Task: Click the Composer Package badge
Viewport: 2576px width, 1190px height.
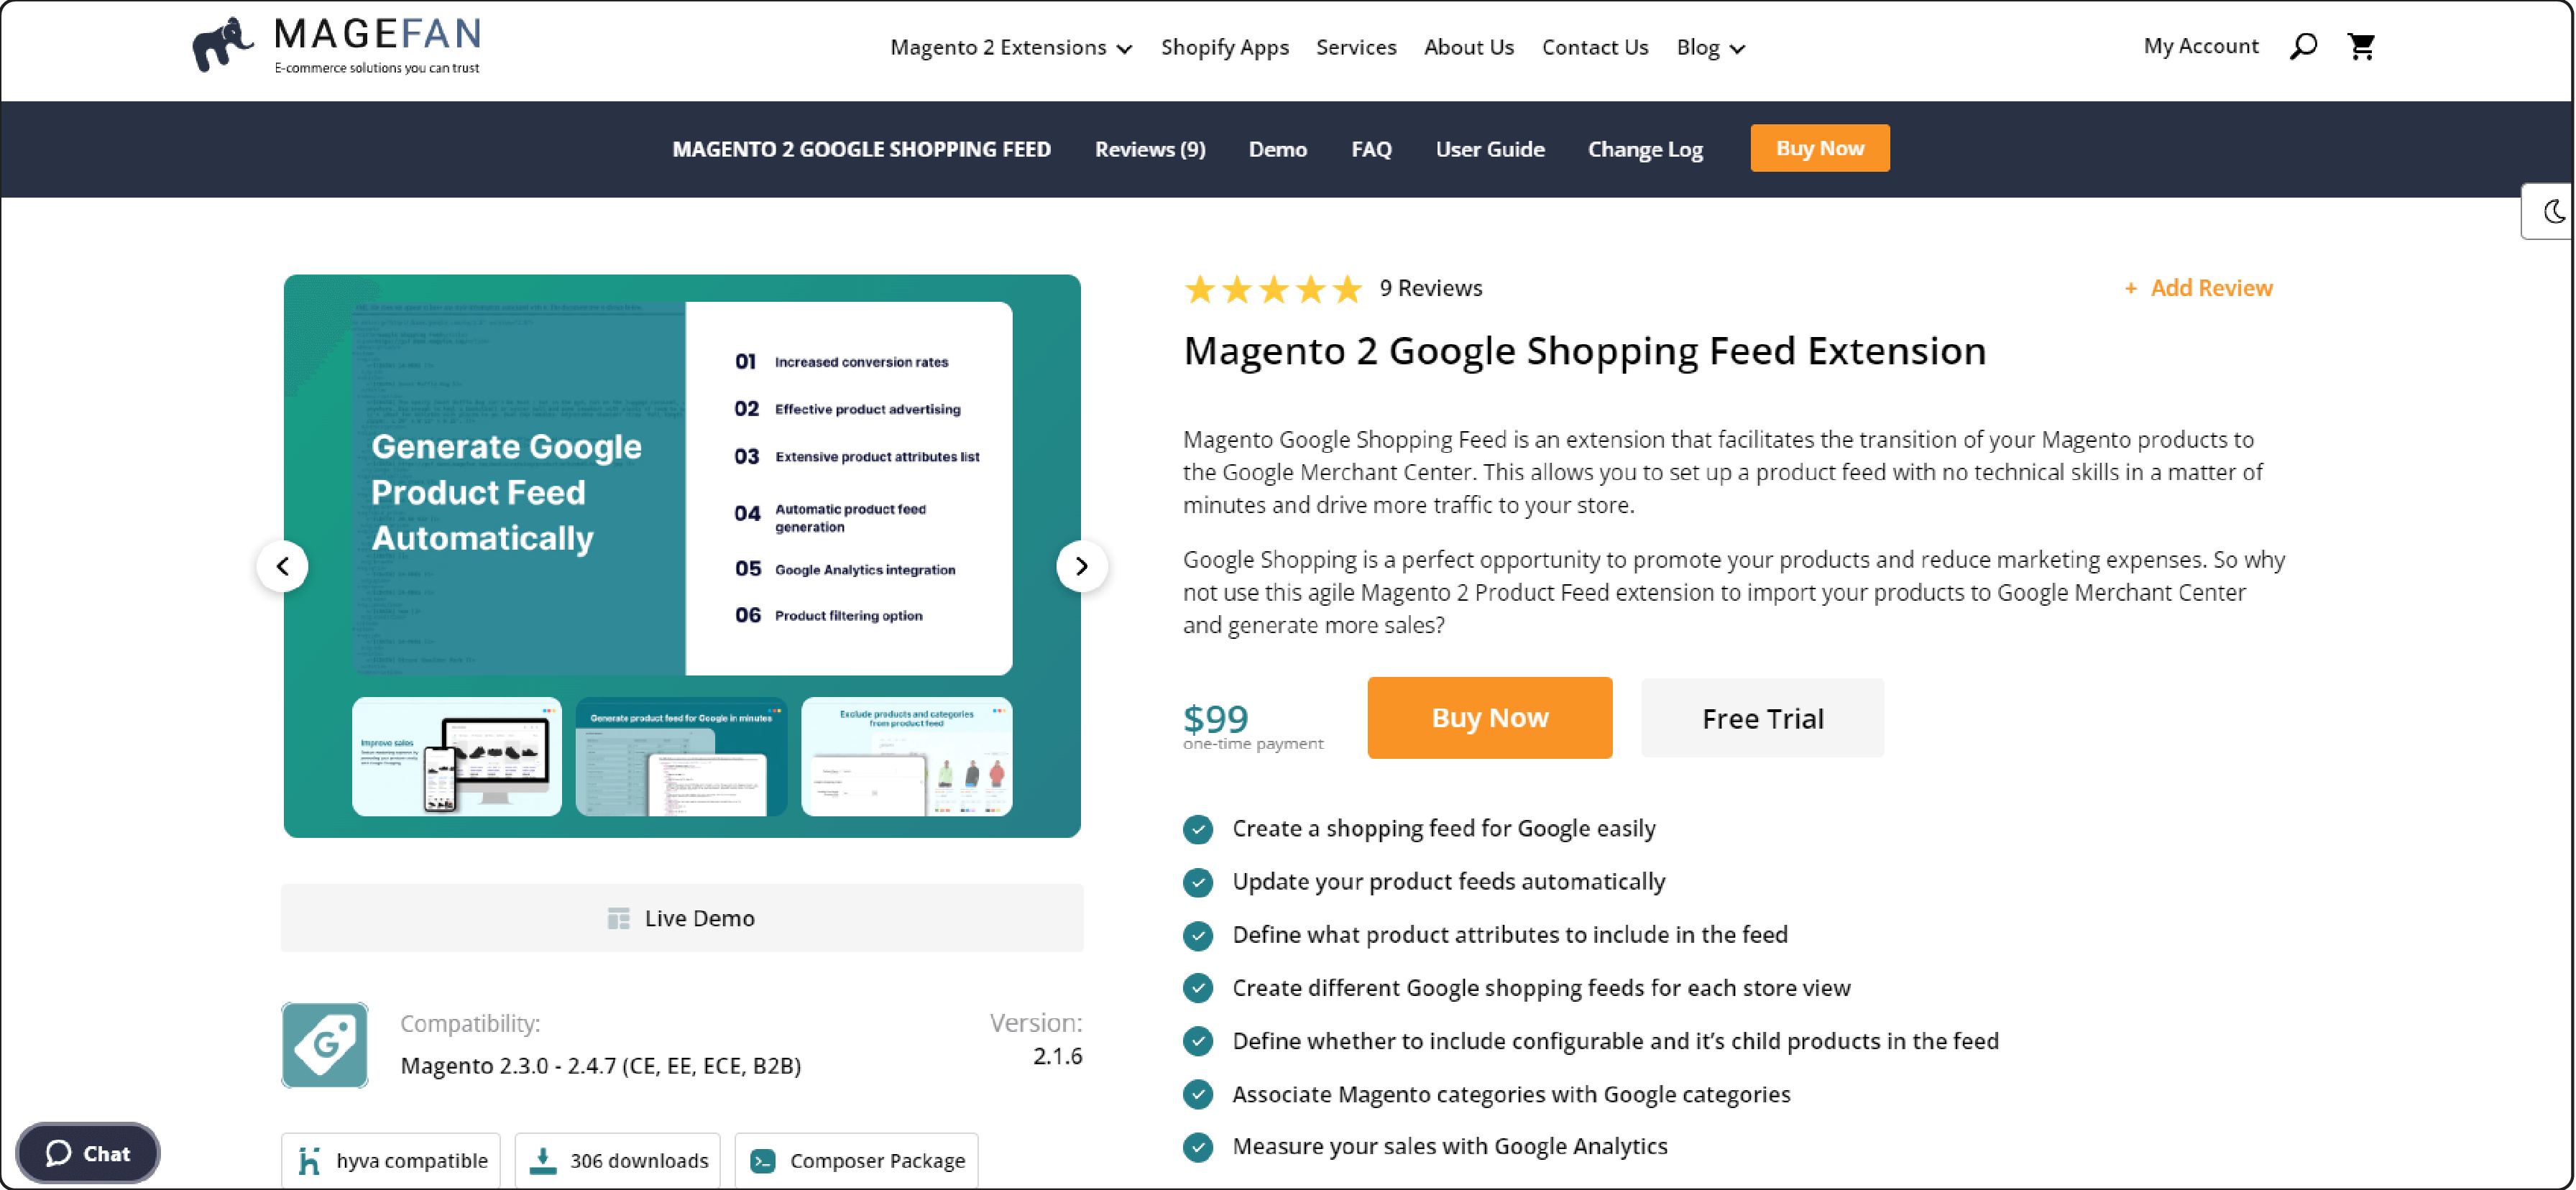Action: pyautogui.click(x=857, y=1160)
